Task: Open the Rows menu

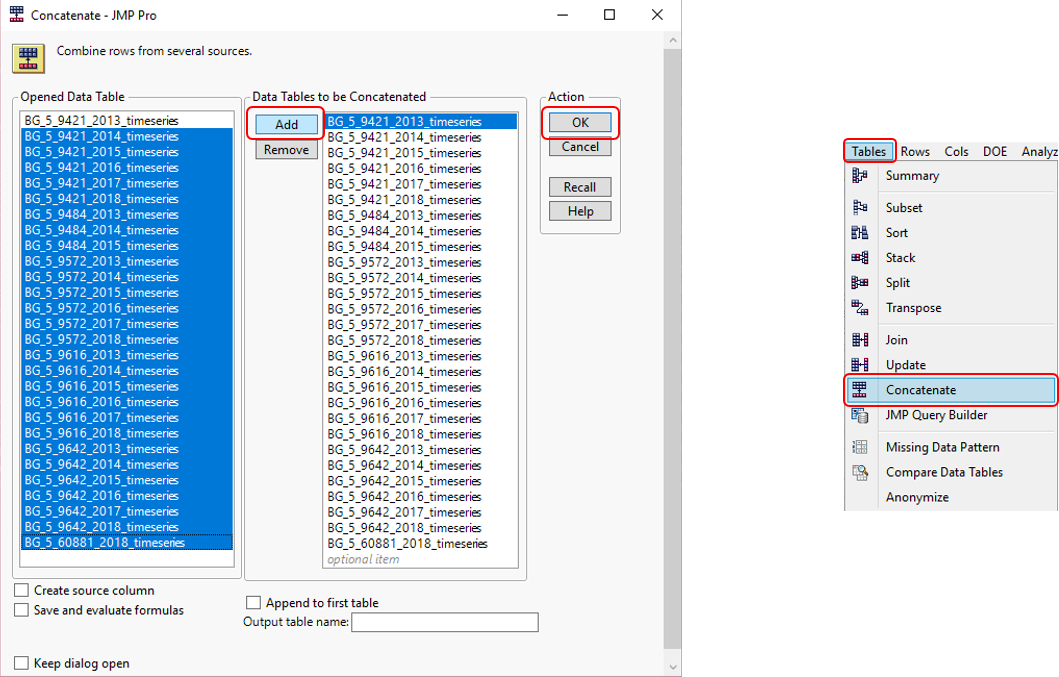Action: pos(915,151)
